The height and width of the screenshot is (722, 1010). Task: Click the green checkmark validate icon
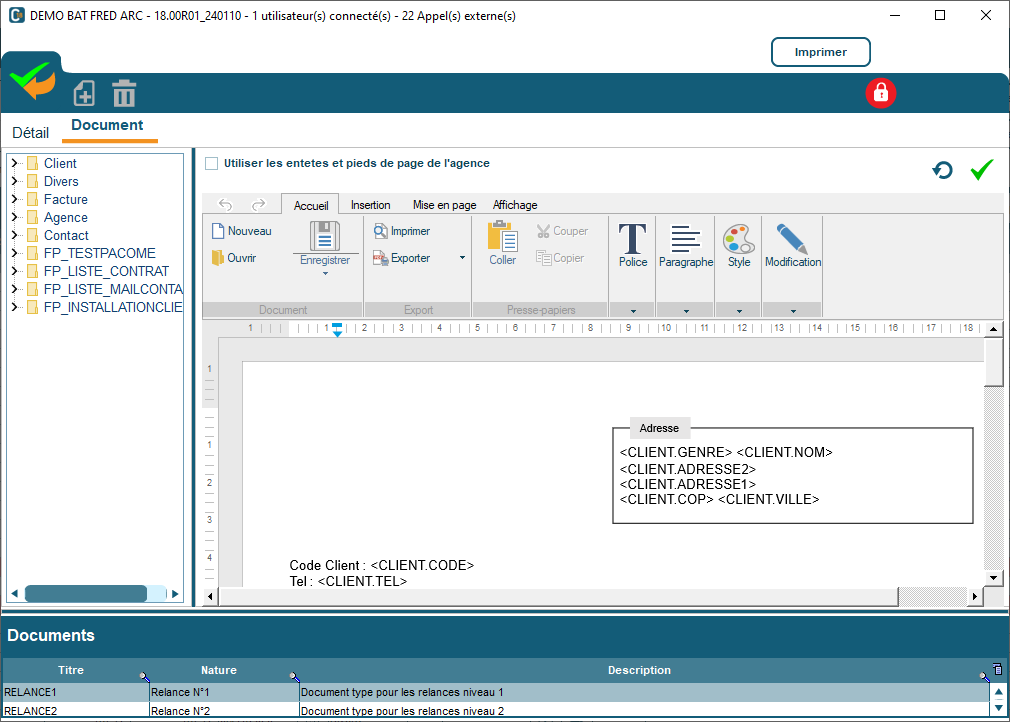pos(982,170)
